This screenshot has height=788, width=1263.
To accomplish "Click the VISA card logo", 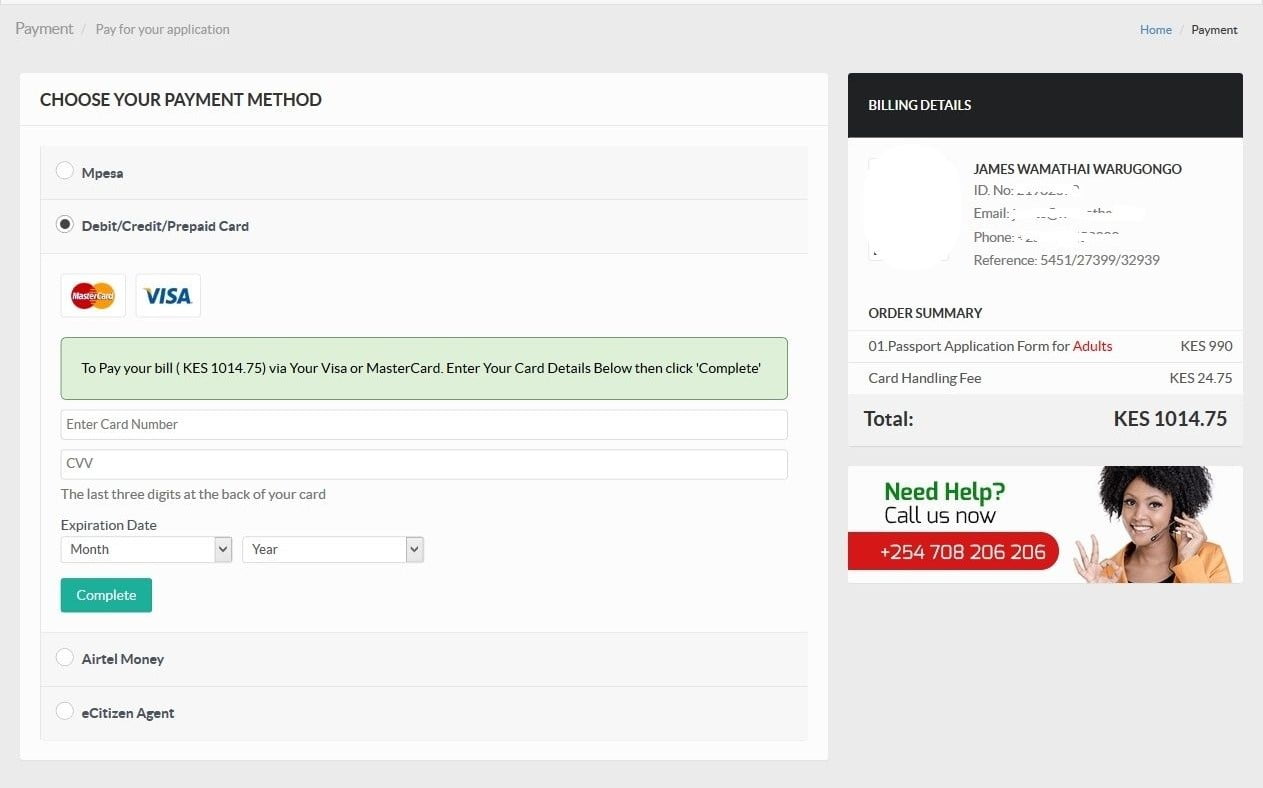I will click(168, 296).
